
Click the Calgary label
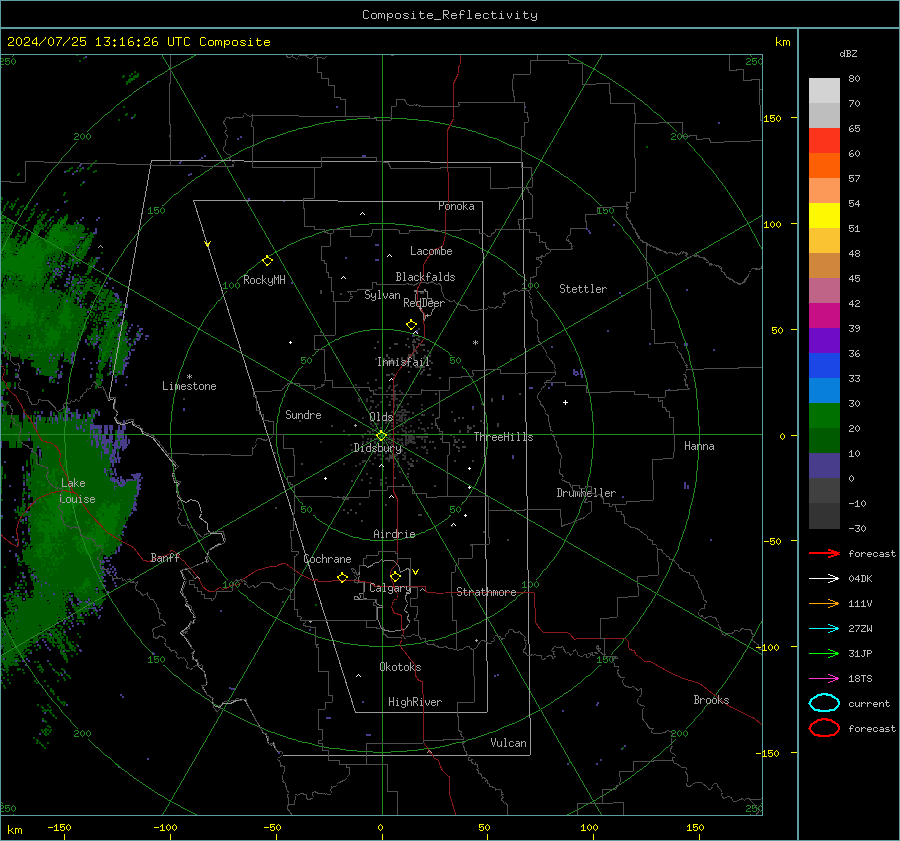390,588
